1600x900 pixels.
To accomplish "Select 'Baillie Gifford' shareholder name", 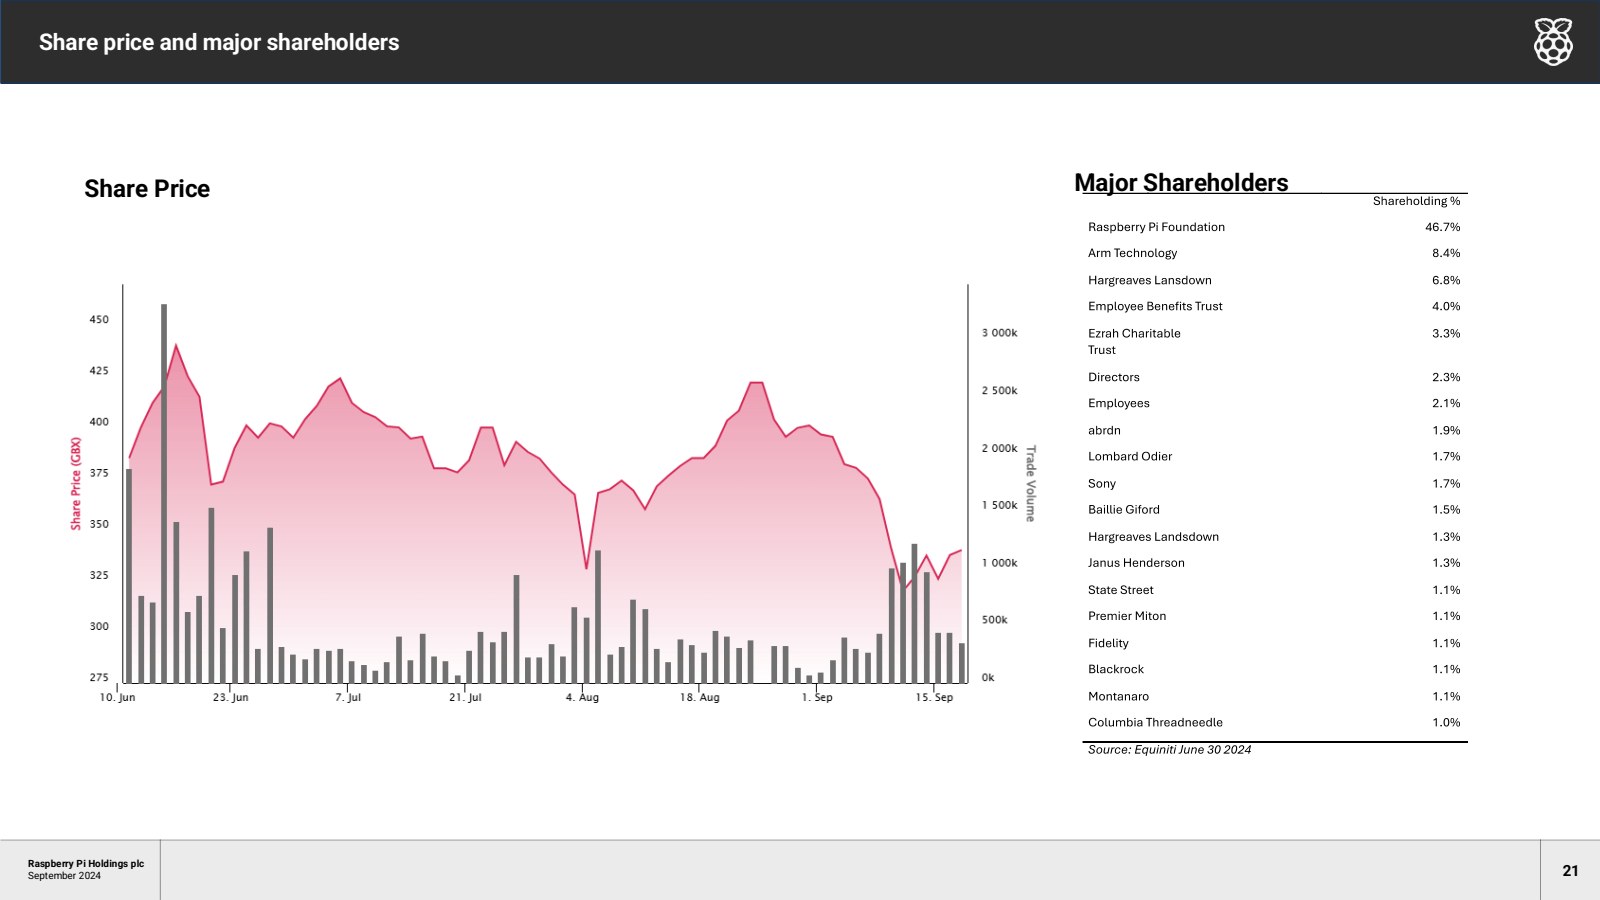I will point(1124,509).
